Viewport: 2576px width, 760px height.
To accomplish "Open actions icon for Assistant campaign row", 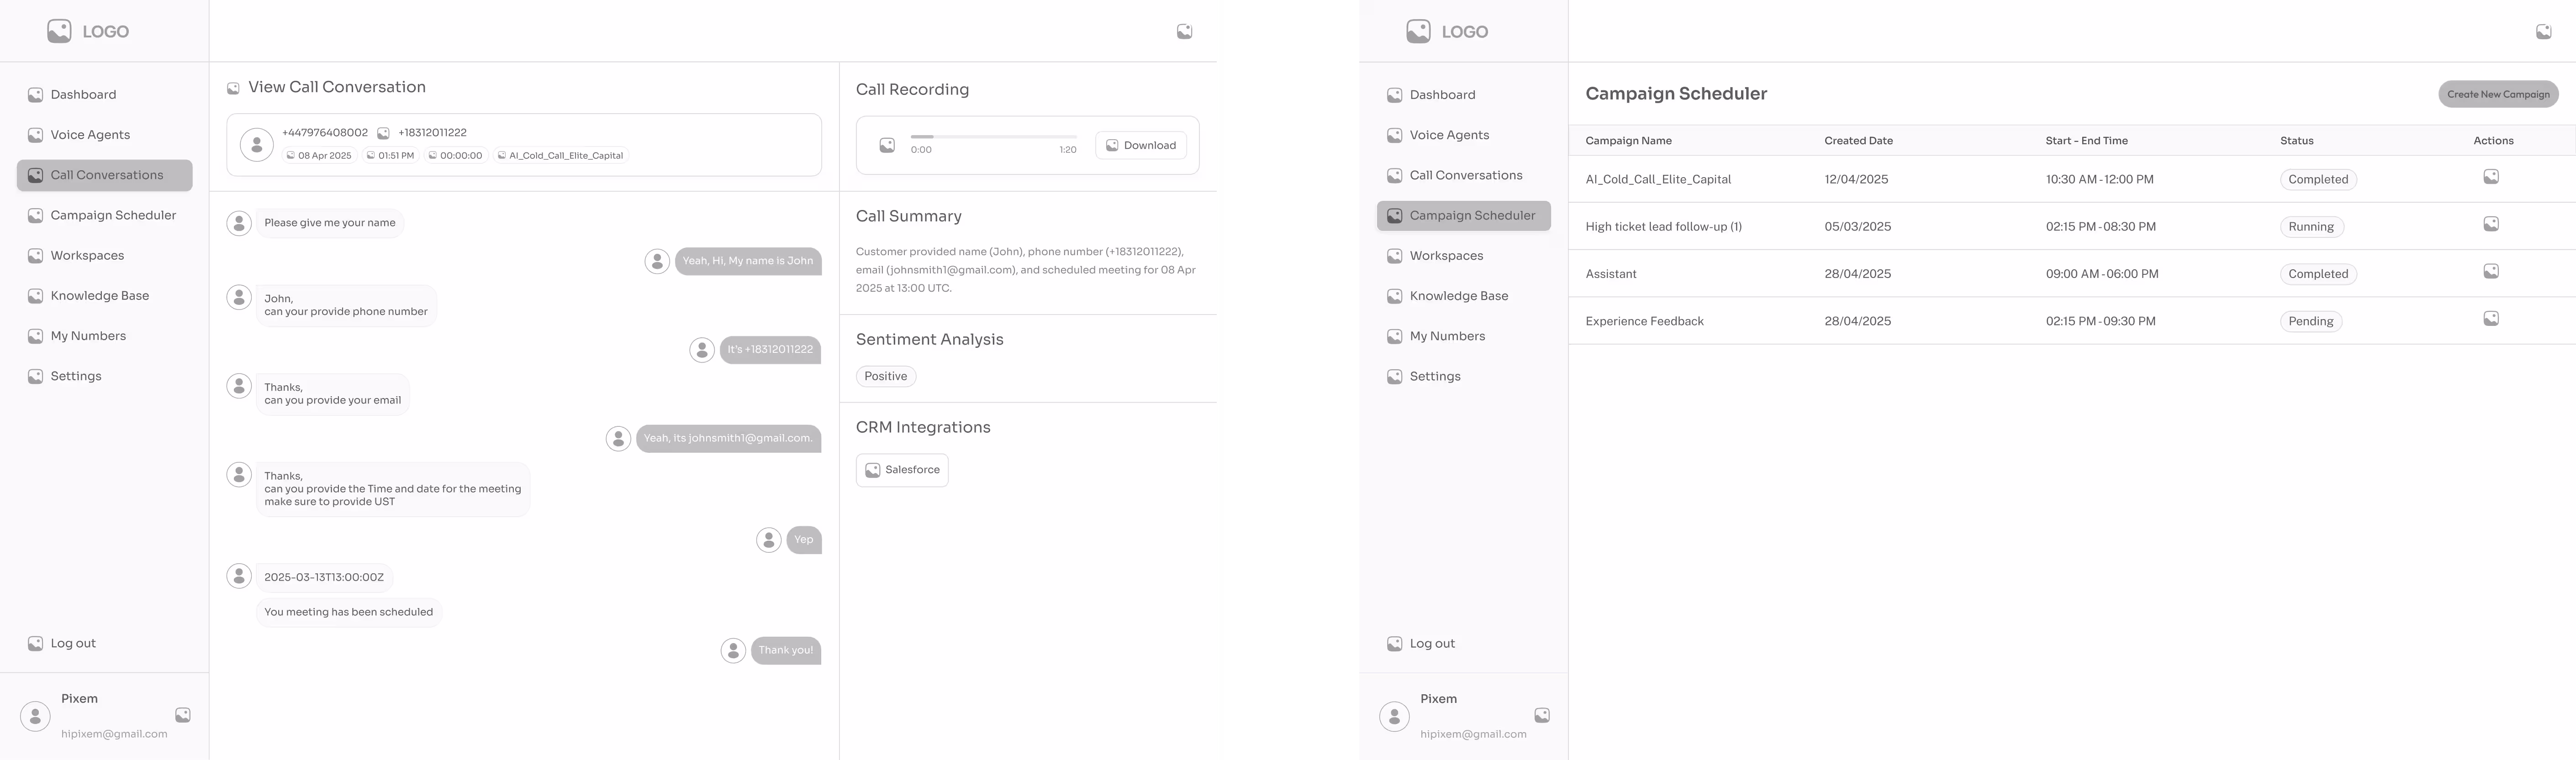I will point(2491,271).
